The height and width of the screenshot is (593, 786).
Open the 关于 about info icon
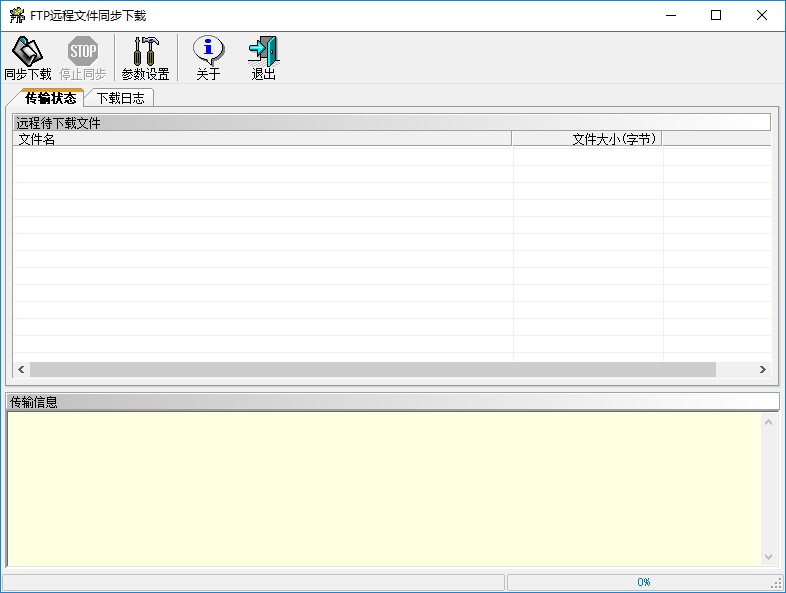pyautogui.click(x=209, y=58)
